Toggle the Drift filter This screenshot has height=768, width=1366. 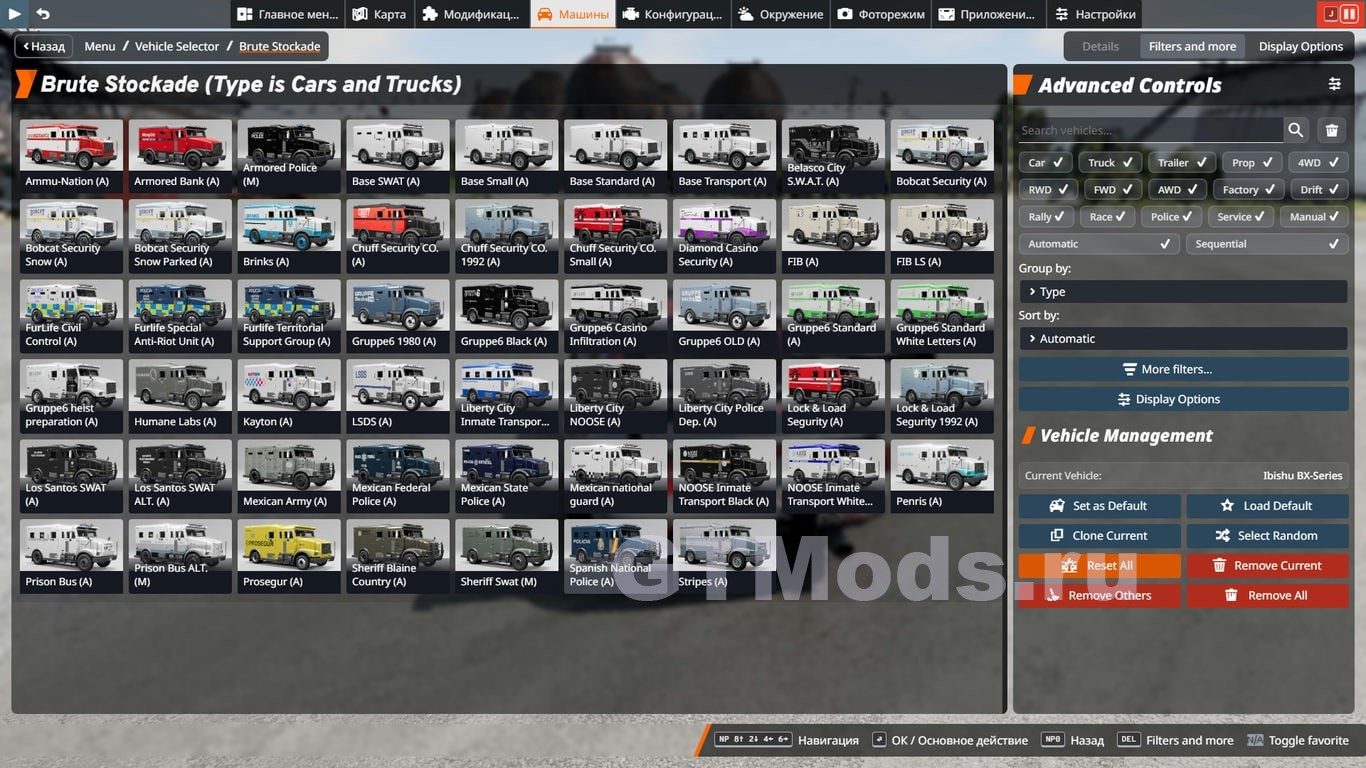(1319, 189)
